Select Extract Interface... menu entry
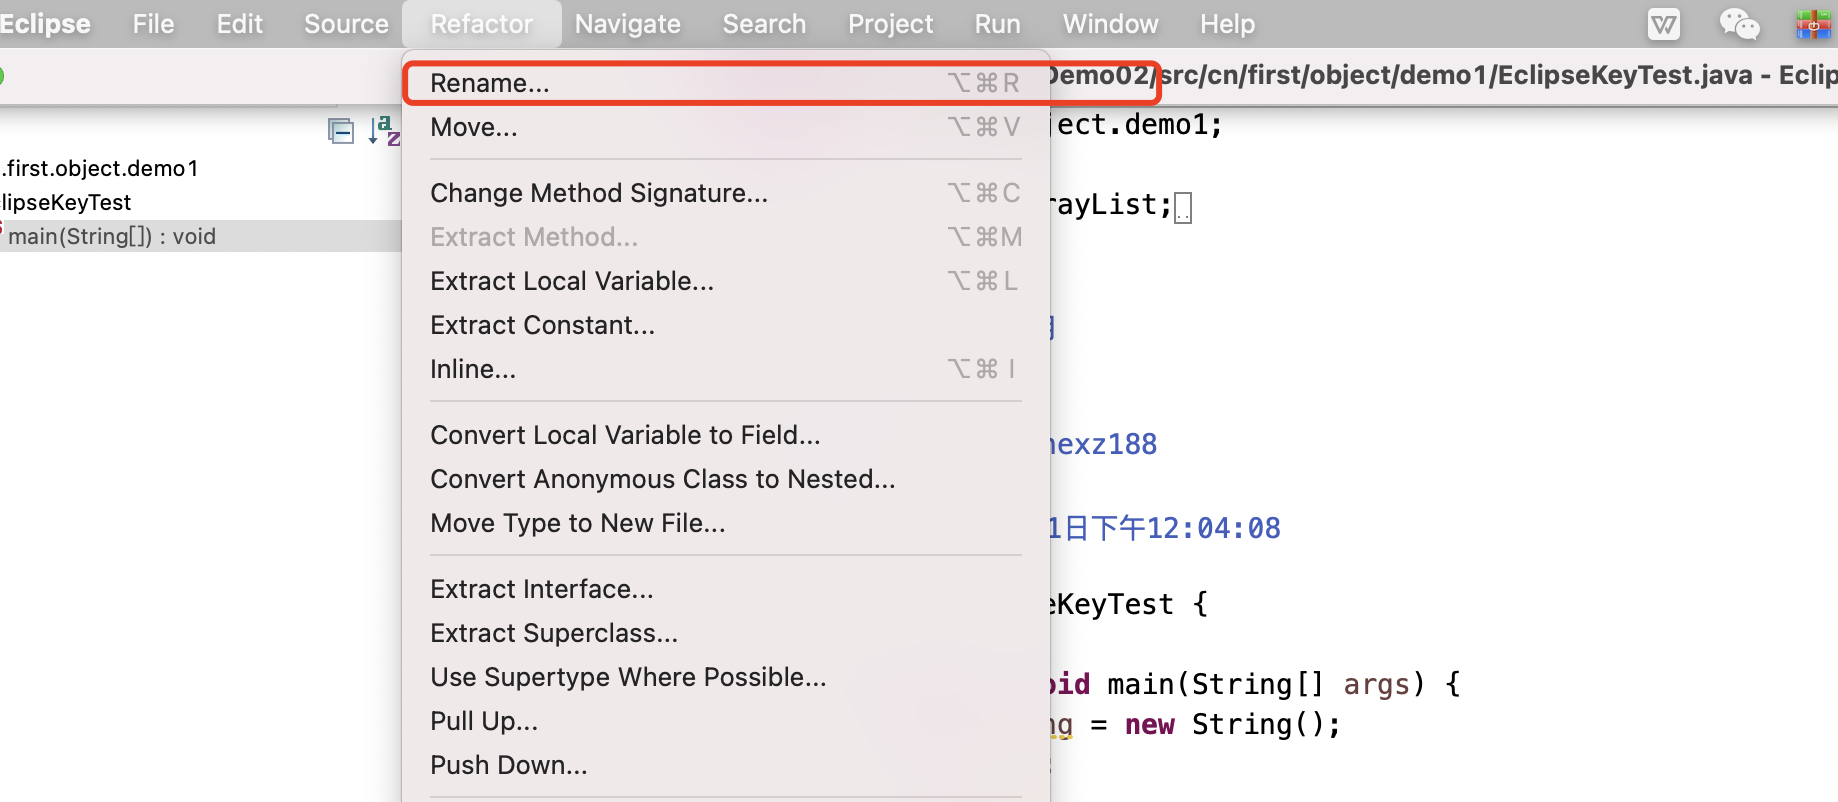 tap(726, 589)
